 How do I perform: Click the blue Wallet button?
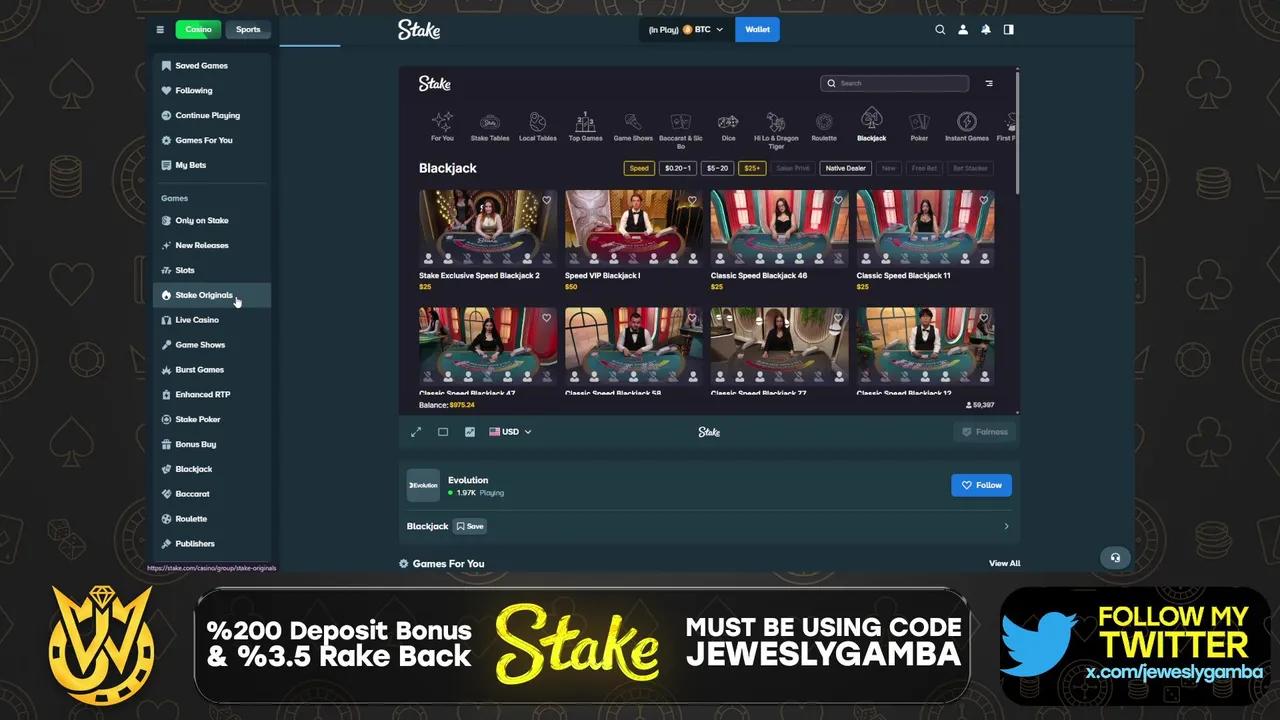pos(757,30)
